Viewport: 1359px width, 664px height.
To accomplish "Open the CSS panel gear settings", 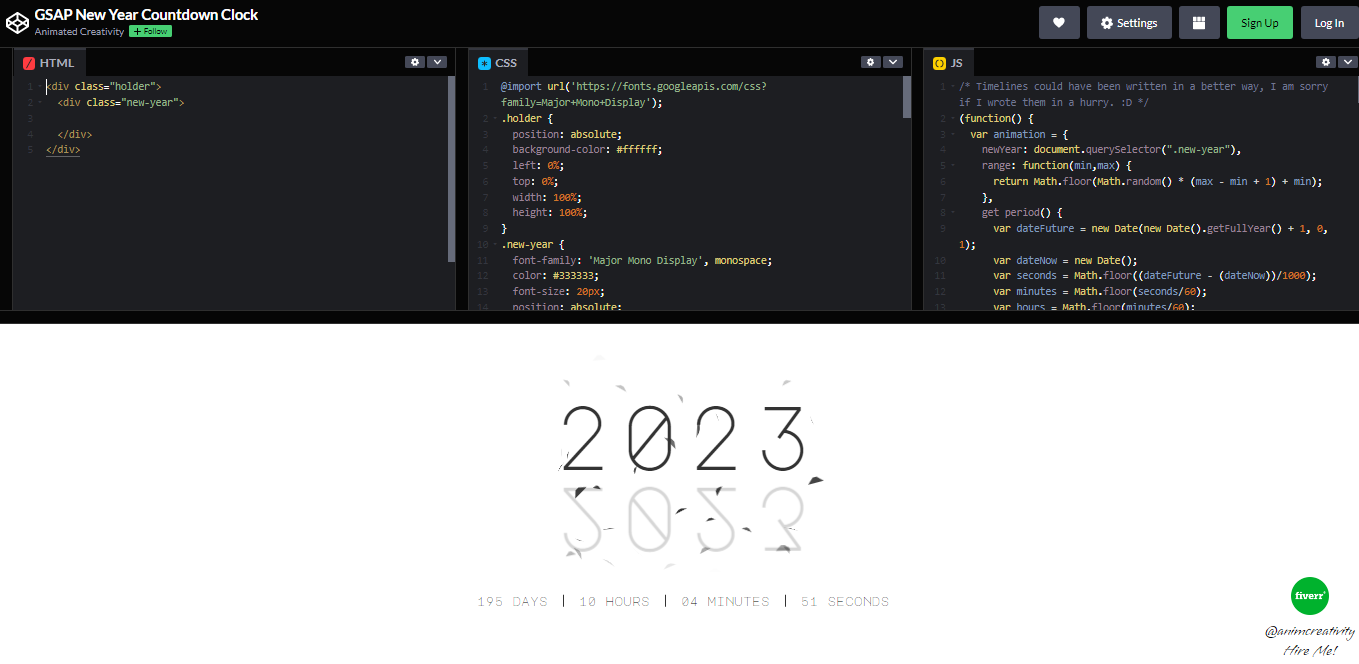I will point(870,61).
